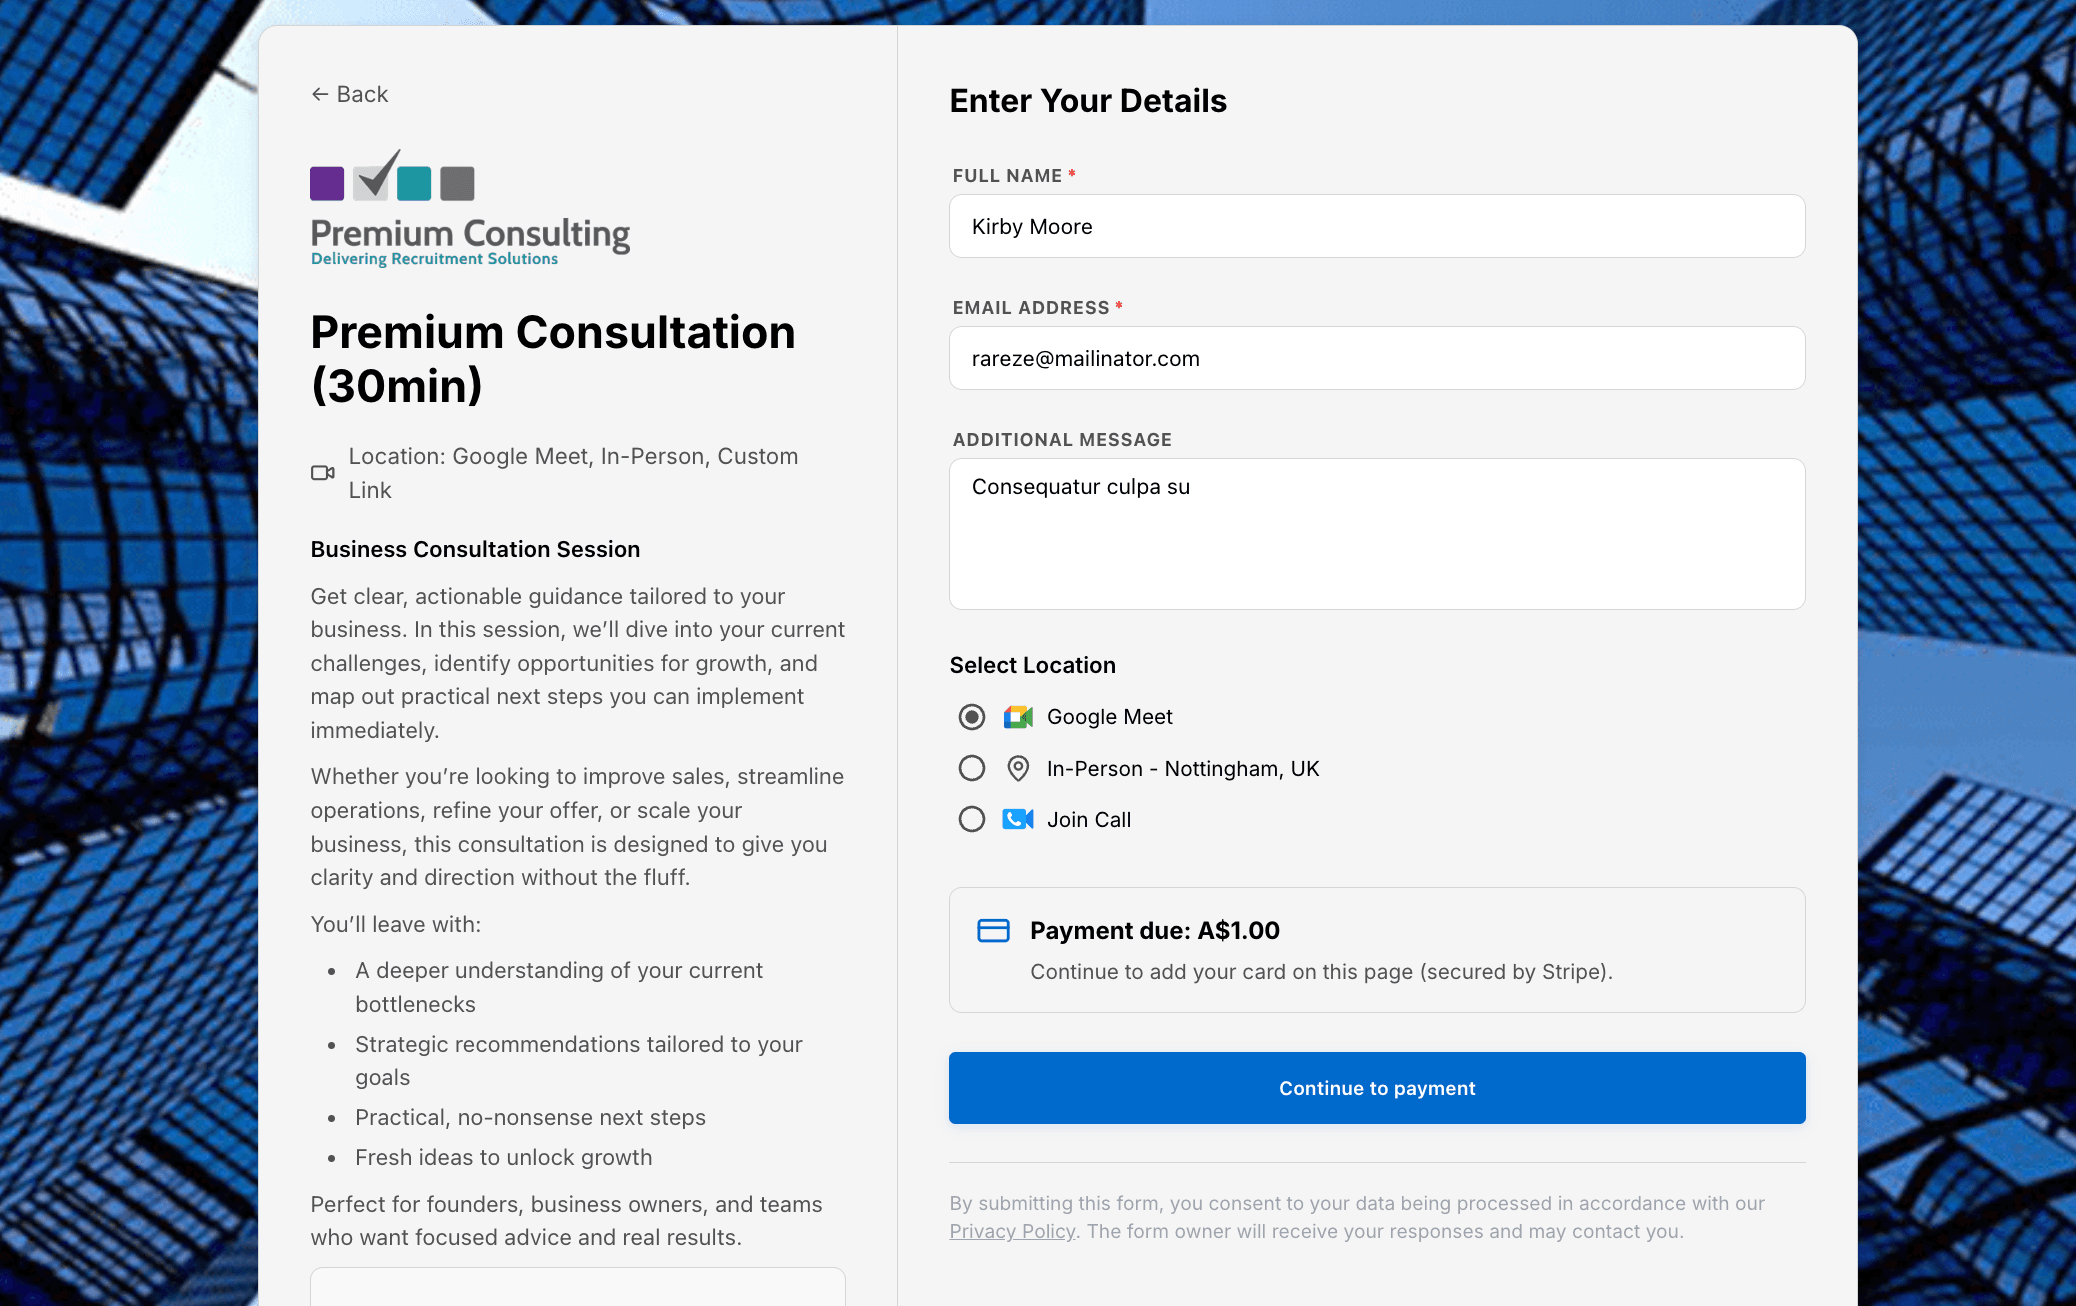
Task: Focus the Full Name input field
Action: (1376, 227)
